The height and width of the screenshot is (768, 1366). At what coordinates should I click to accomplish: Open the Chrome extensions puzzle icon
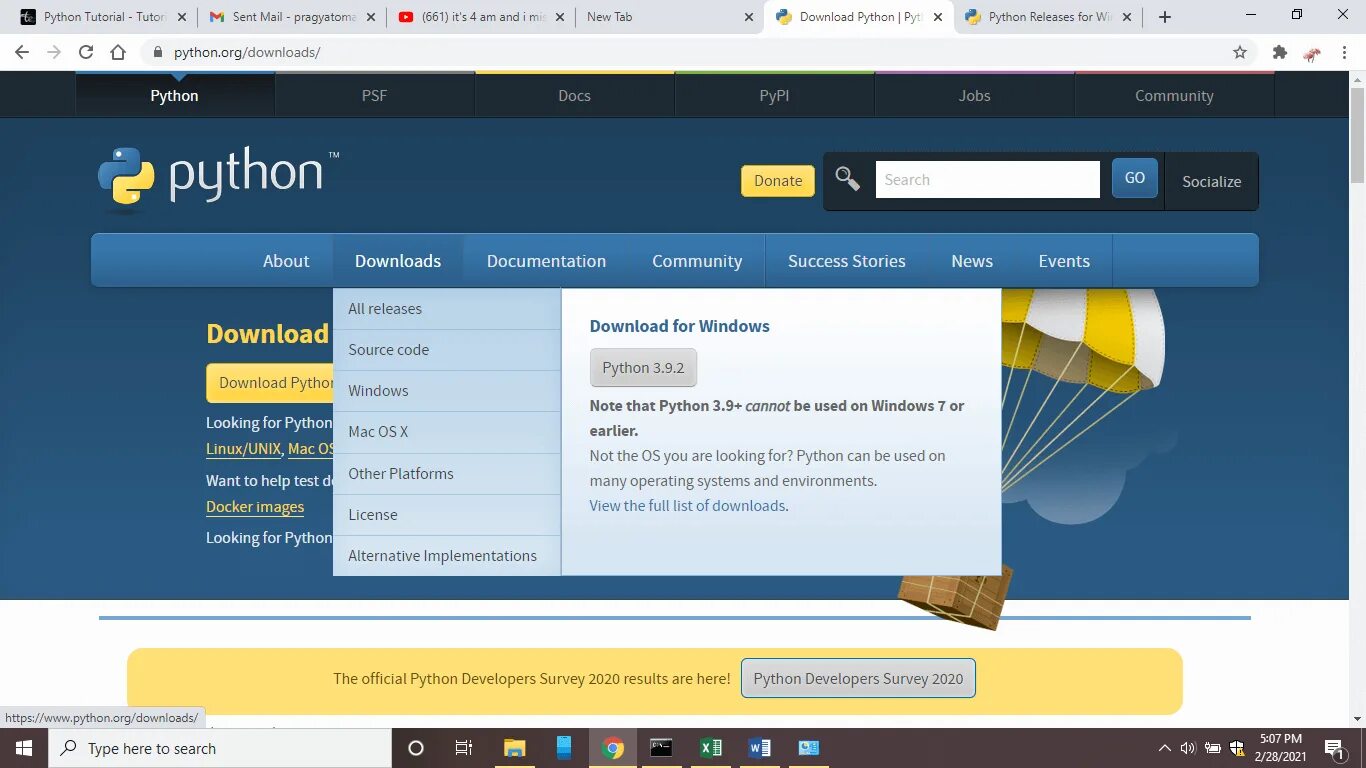pyautogui.click(x=1279, y=52)
